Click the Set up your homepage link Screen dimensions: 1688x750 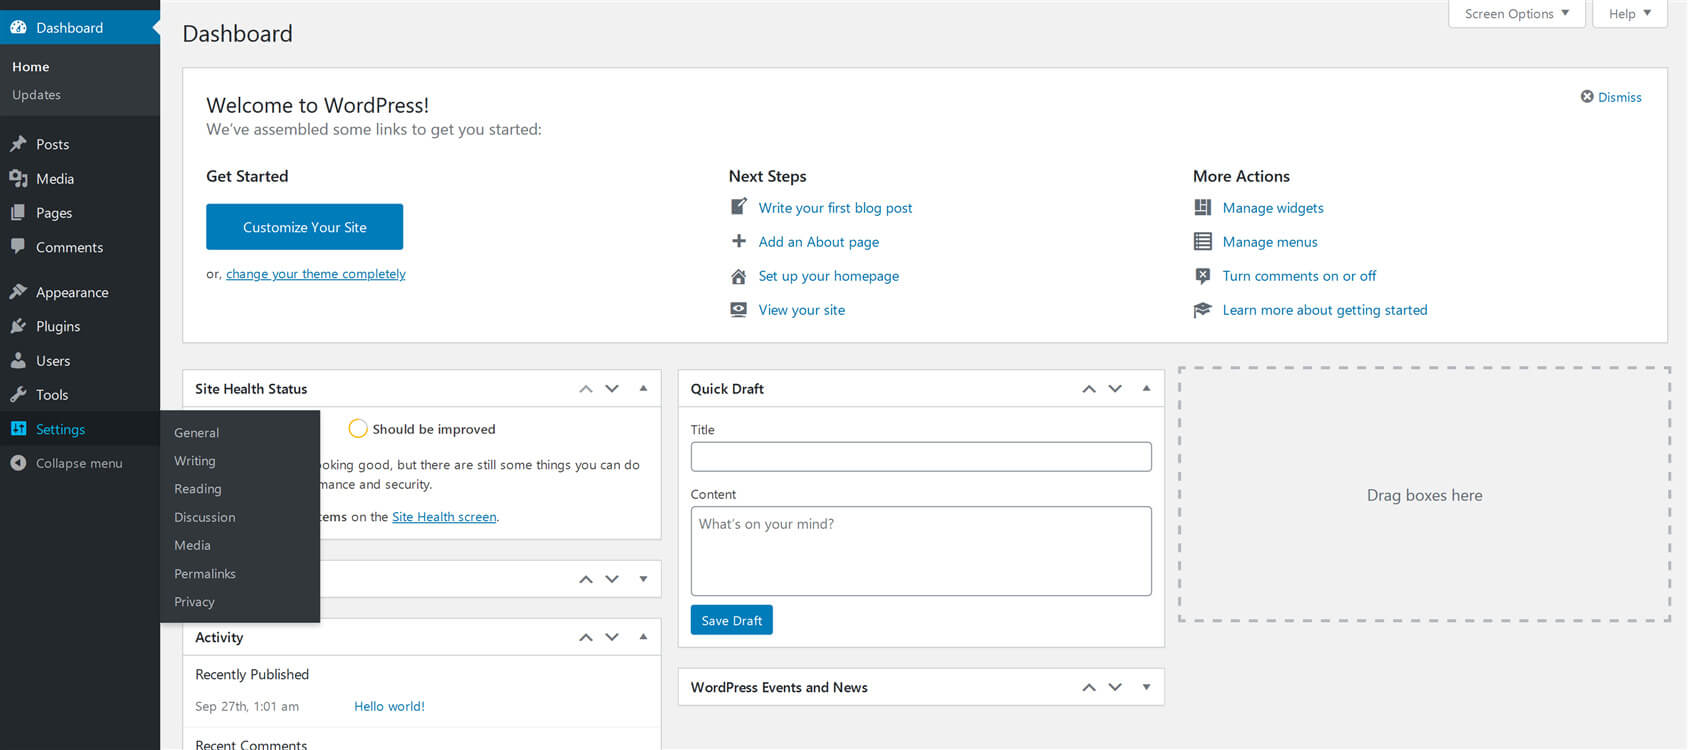(x=828, y=276)
